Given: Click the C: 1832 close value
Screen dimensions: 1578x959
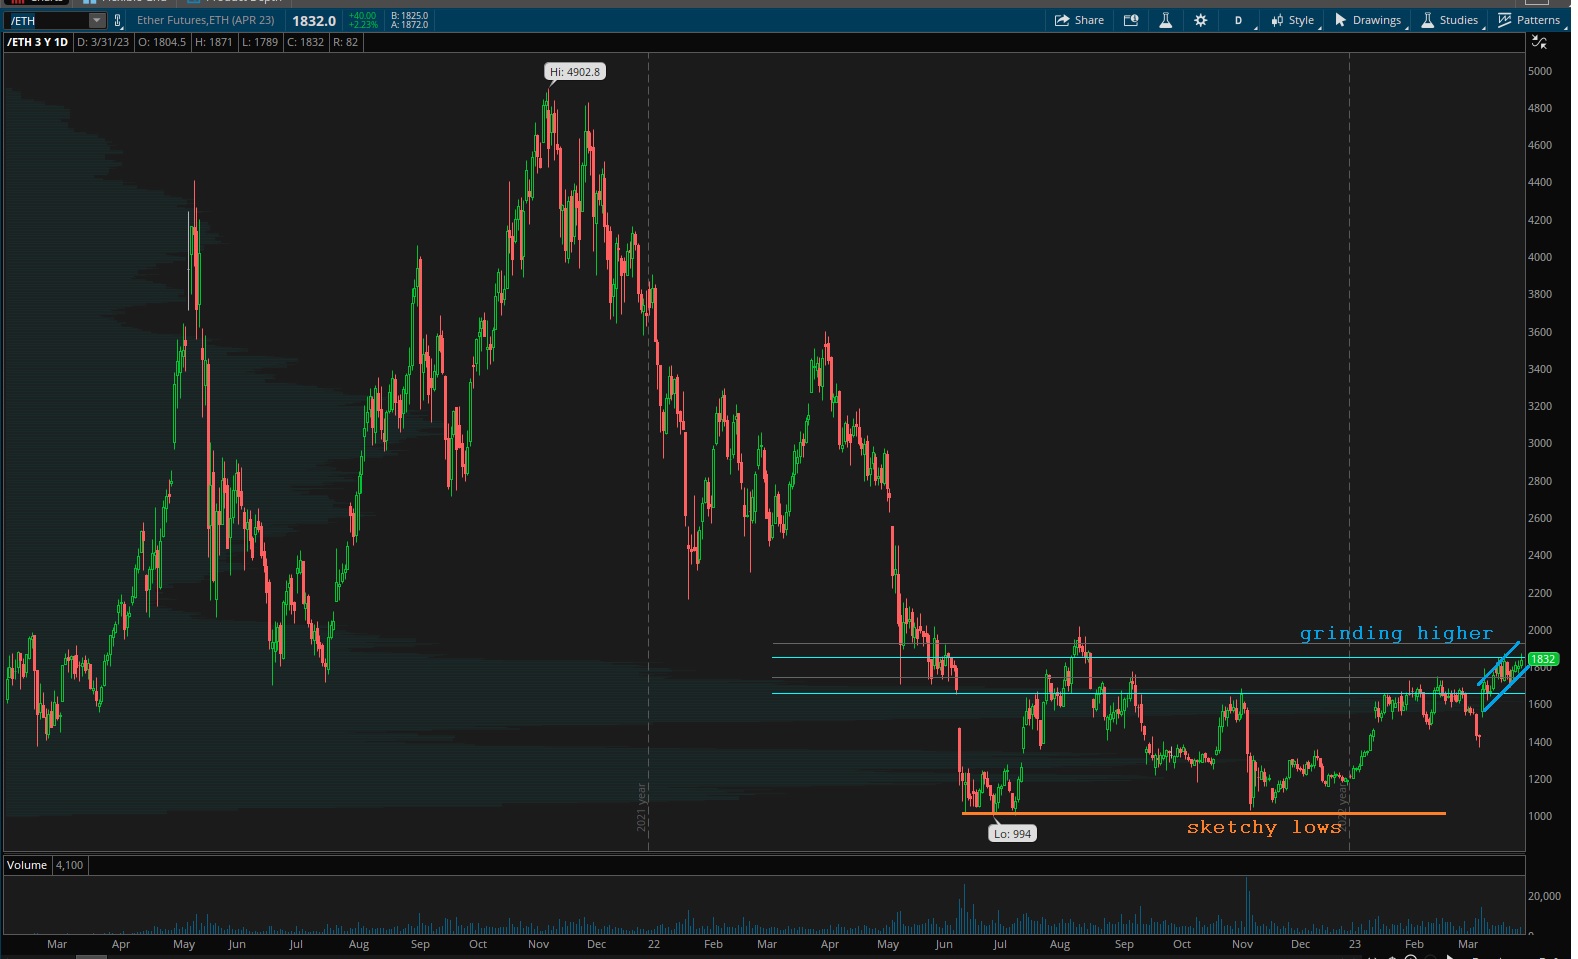Looking at the screenshot, I should (306, 42).
